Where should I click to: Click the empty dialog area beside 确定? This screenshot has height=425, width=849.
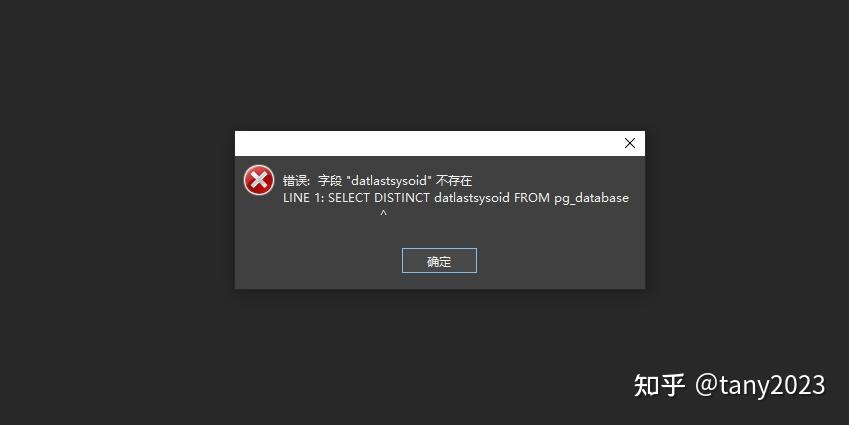point(560,261)
